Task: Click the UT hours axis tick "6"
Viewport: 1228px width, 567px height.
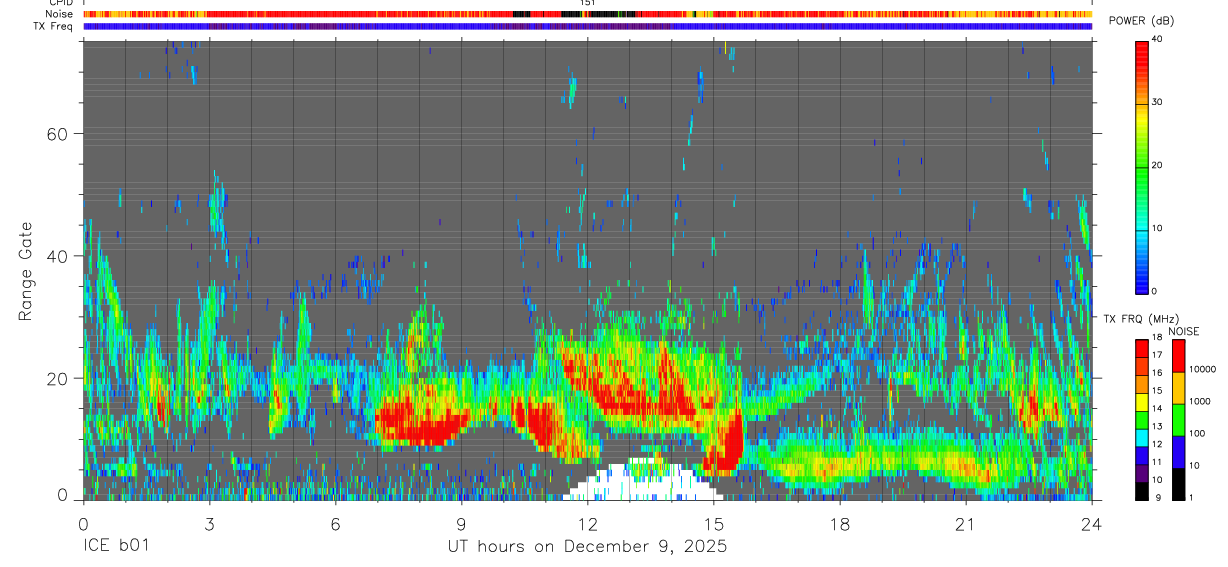Action: click(x=335, y=523)
